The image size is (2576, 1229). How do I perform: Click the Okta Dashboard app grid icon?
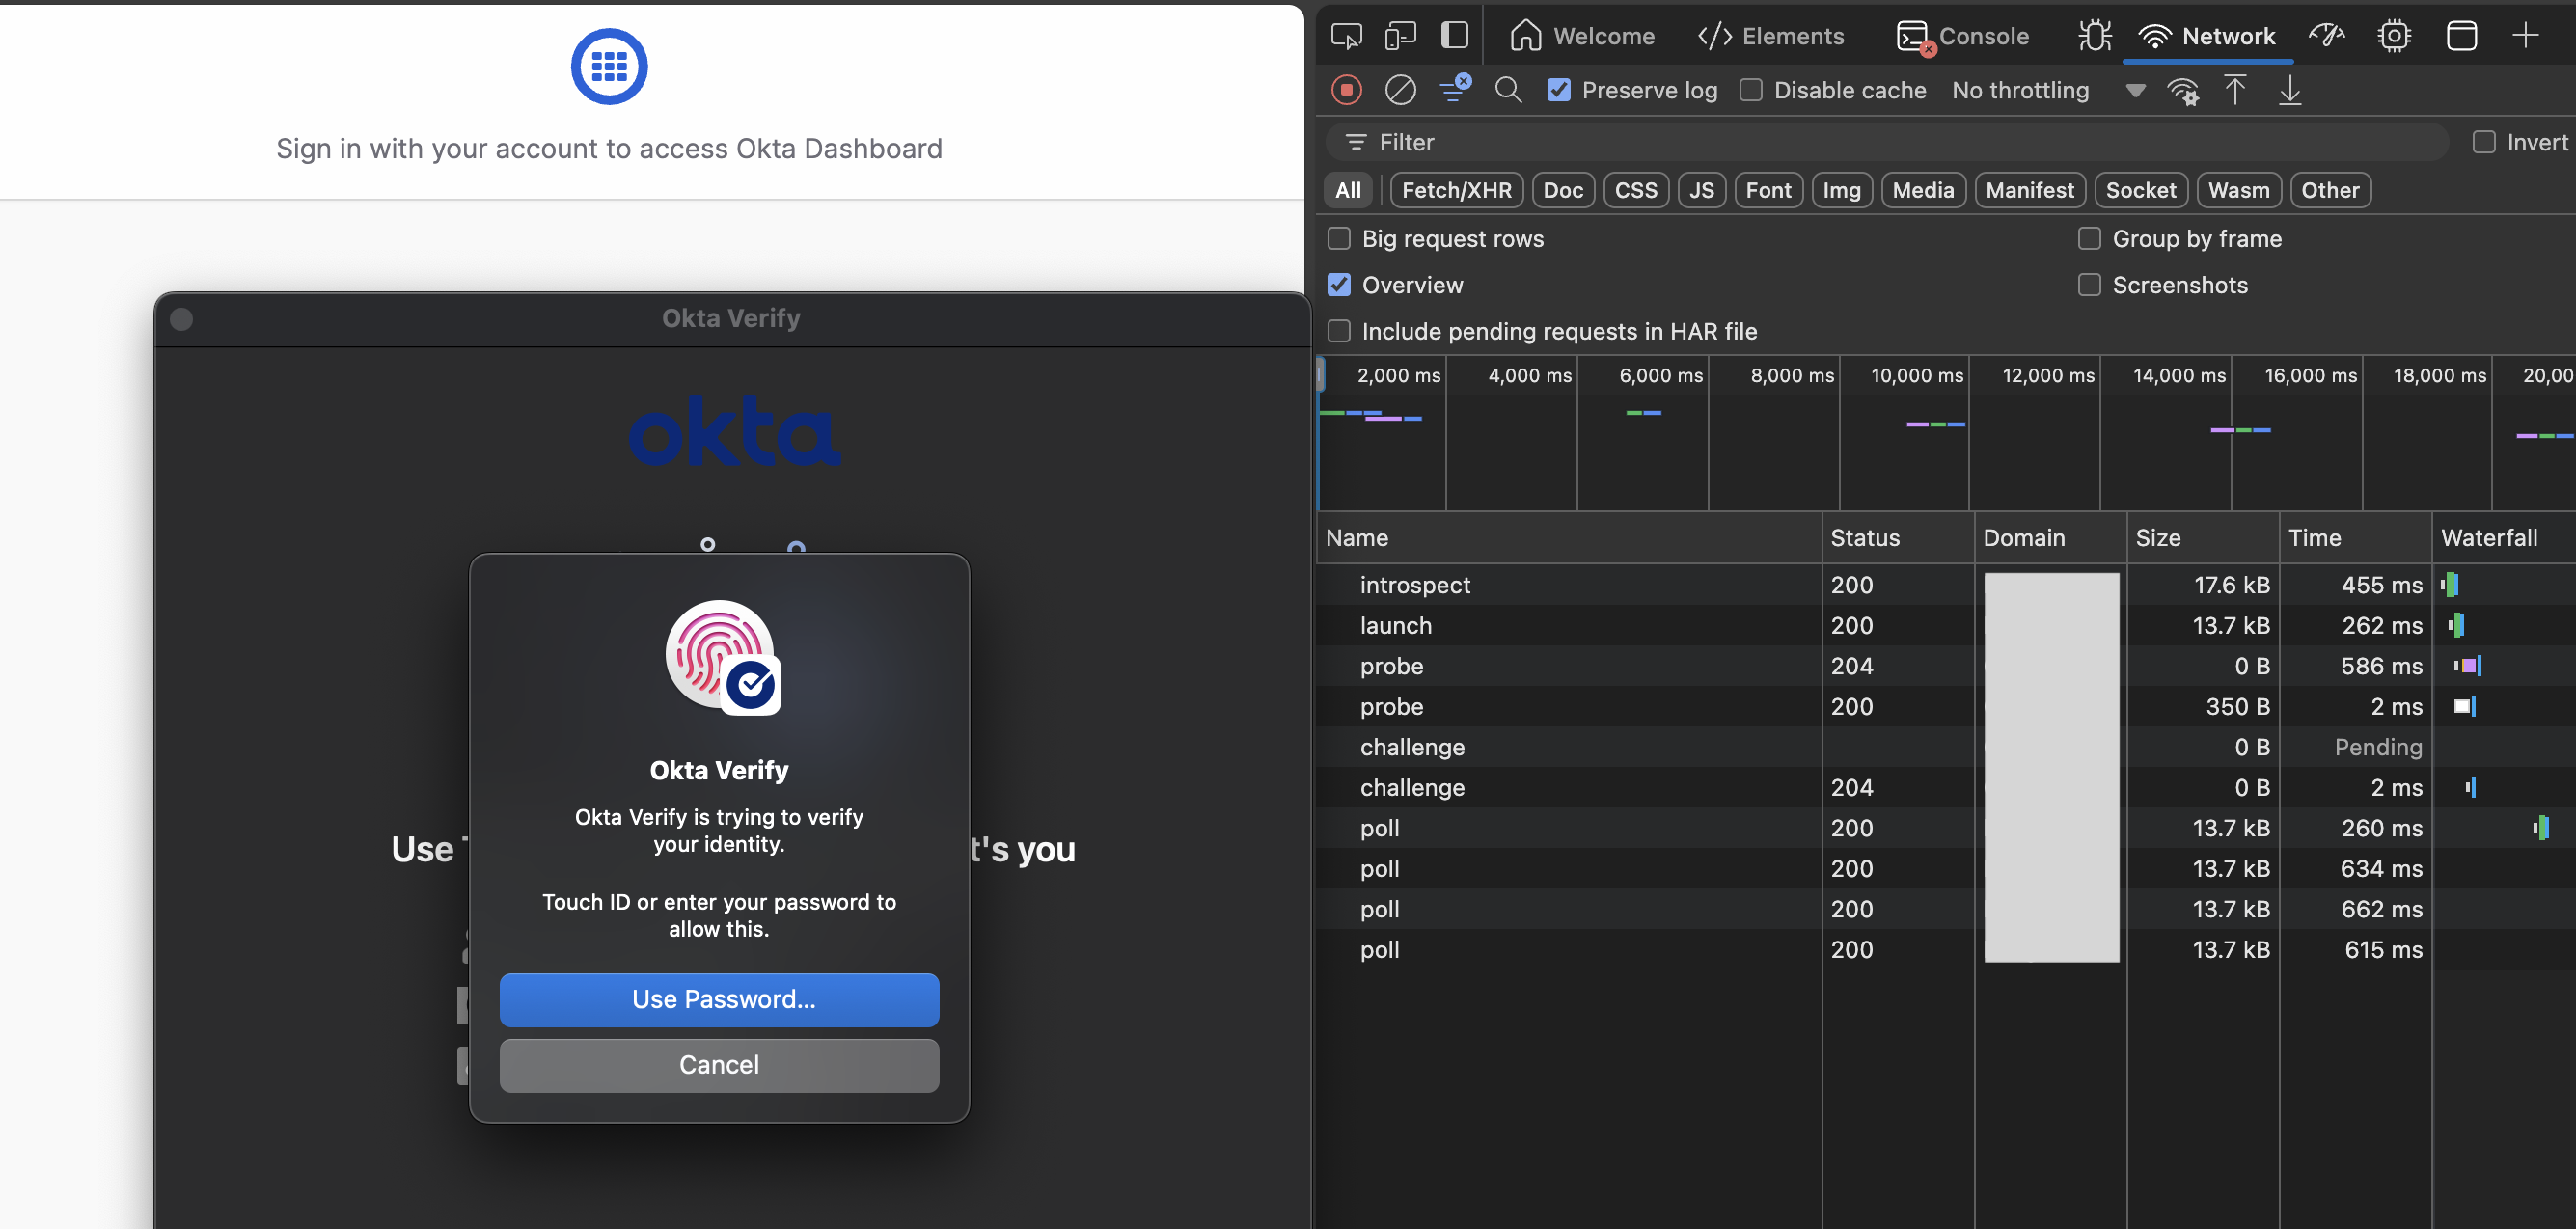[609, 66]
